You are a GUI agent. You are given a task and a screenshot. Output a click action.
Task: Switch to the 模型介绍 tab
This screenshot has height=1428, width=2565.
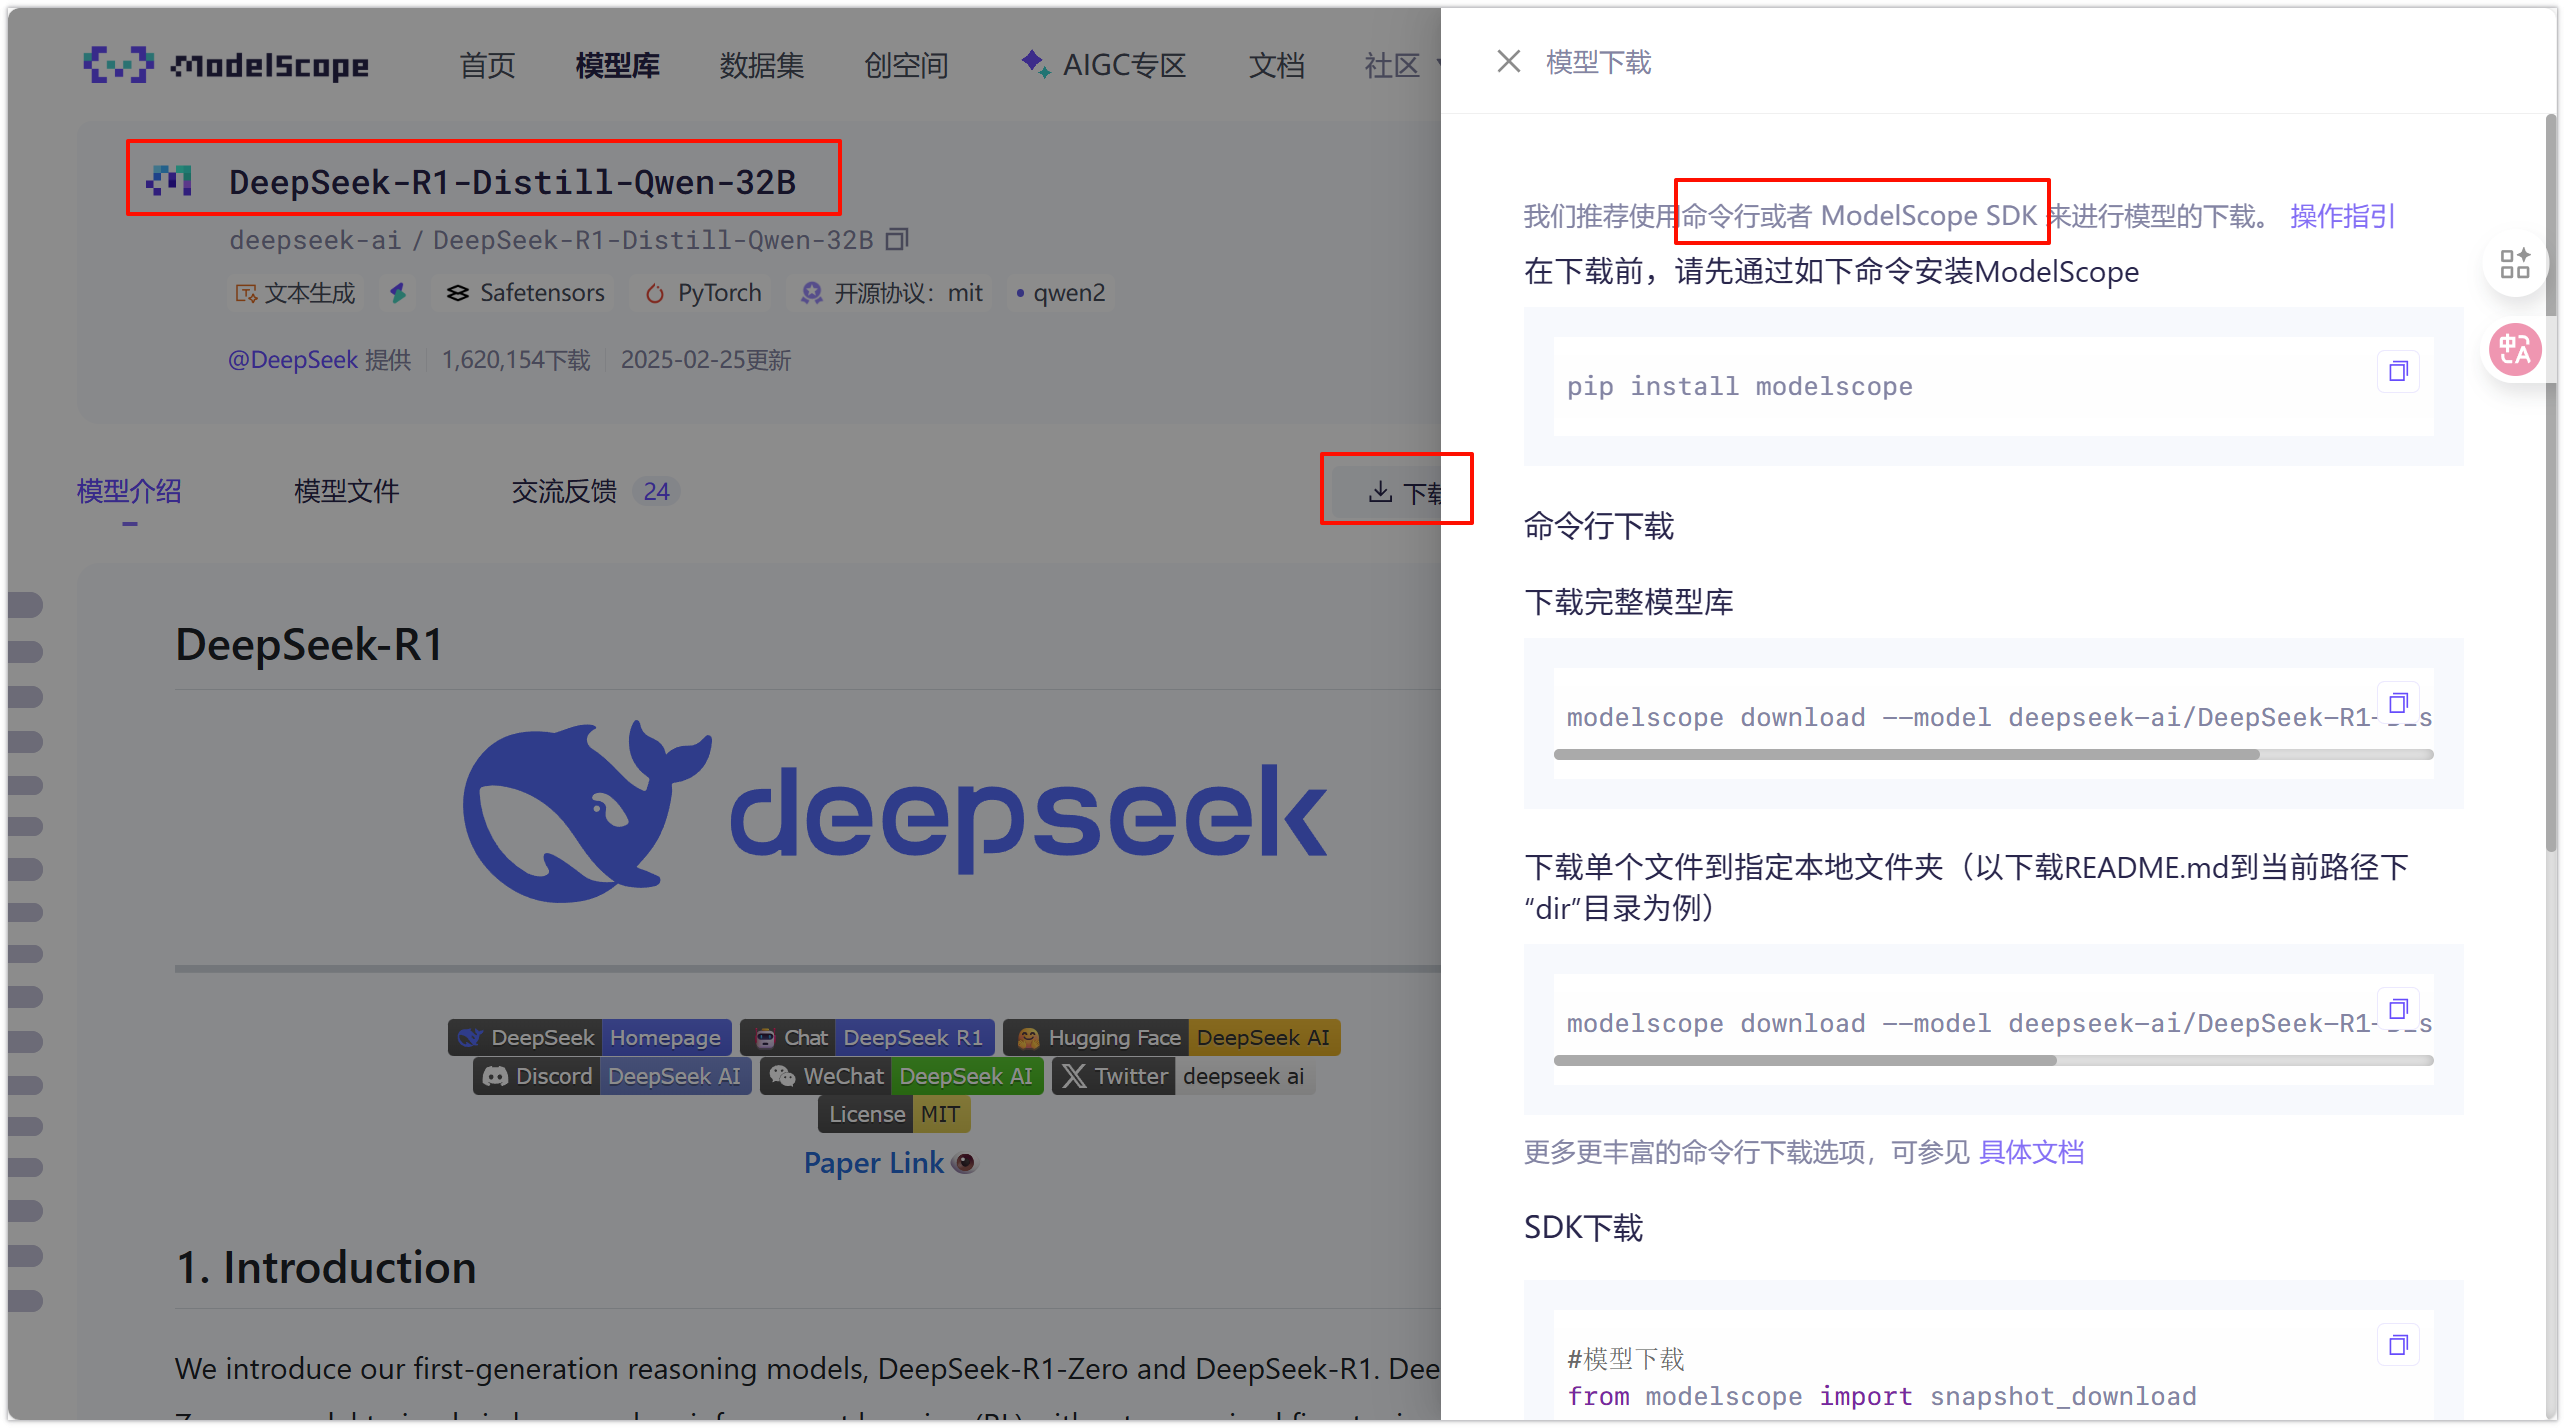click(129, 491)
